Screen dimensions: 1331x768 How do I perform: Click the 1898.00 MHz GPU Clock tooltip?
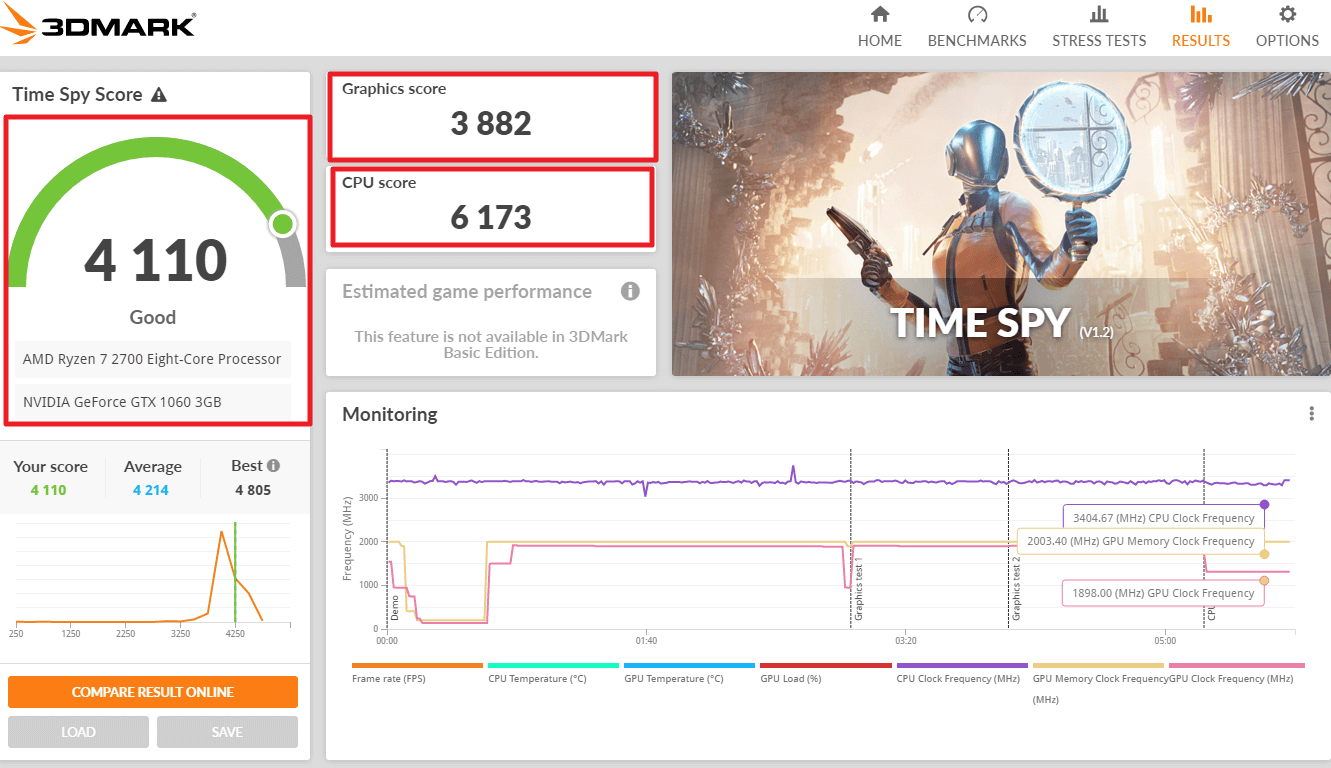point(1162,593)
